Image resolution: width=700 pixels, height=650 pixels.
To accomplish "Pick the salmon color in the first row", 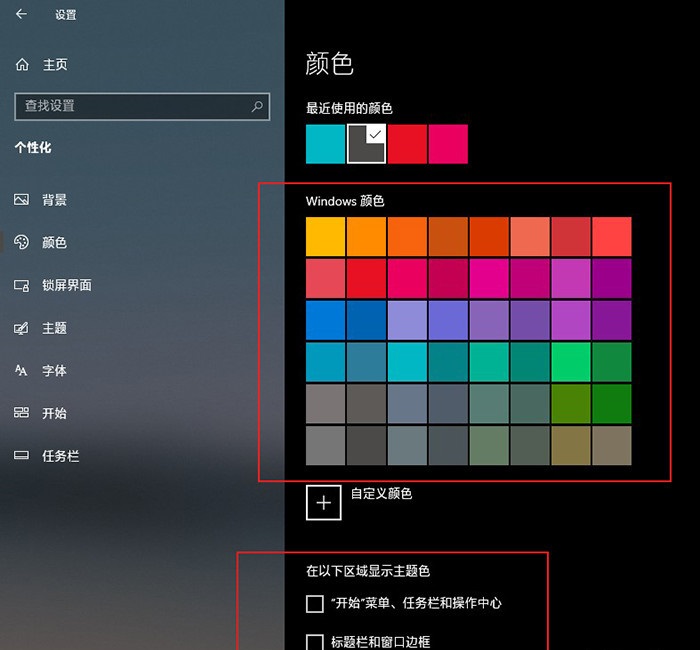I will click(x=530, y=237).
